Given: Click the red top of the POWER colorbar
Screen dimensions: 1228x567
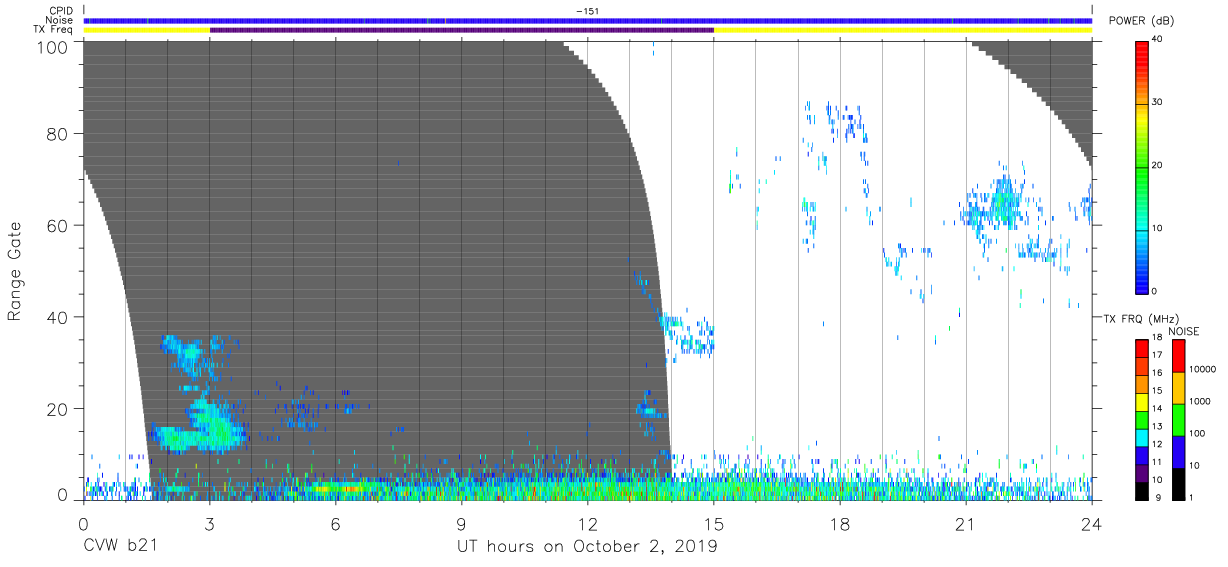Looking at the screenshot, I should 1142,50.
